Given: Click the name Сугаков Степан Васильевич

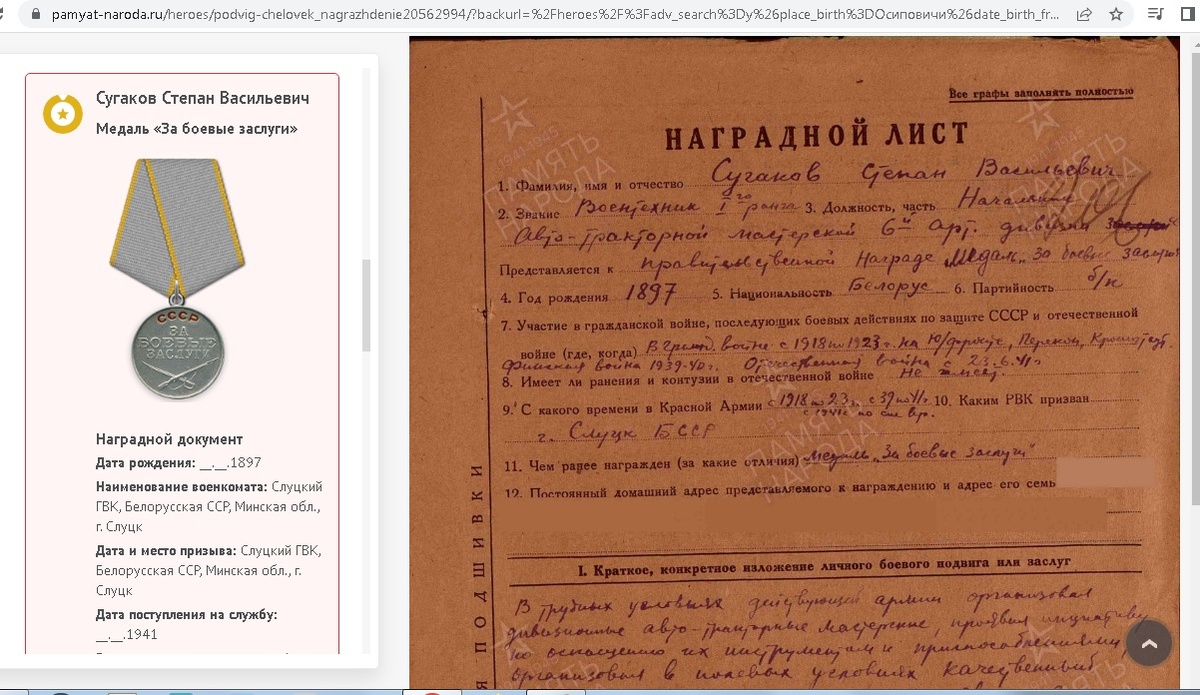Looking at the screenshot, I should (202, 97).
